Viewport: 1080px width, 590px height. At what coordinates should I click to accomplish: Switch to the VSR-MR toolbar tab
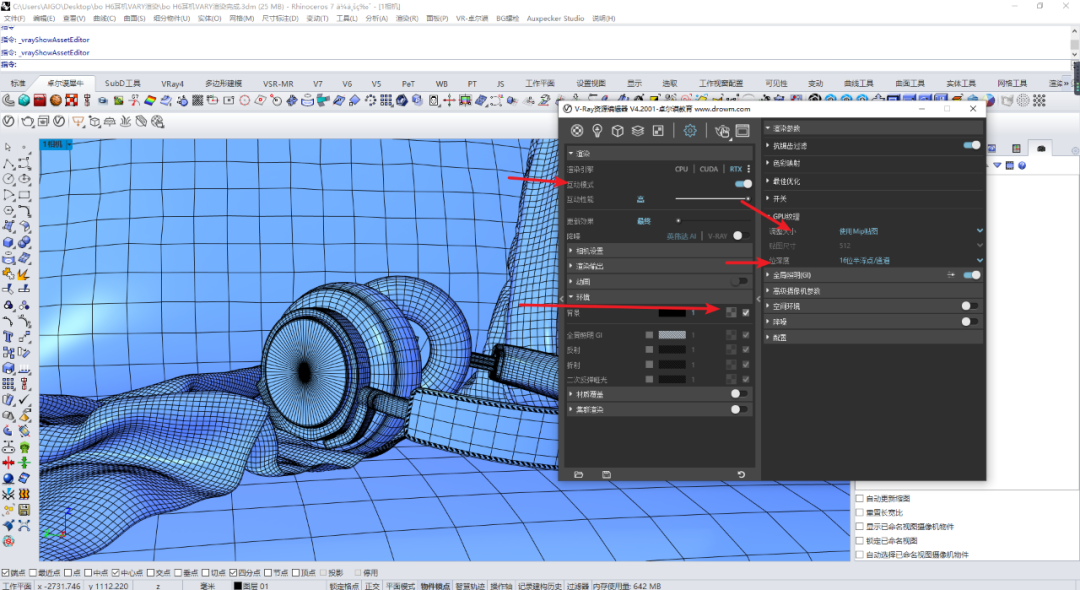point(278,83)
